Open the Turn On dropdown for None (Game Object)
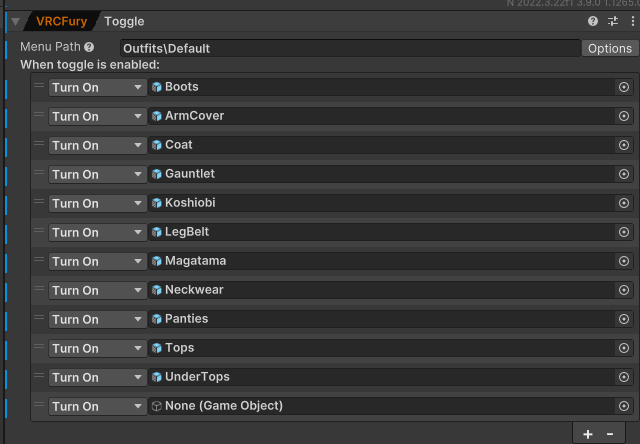Image resolution: width=640 pixels, height=444 pixels. pyautogui.click(x=98, y=406)
